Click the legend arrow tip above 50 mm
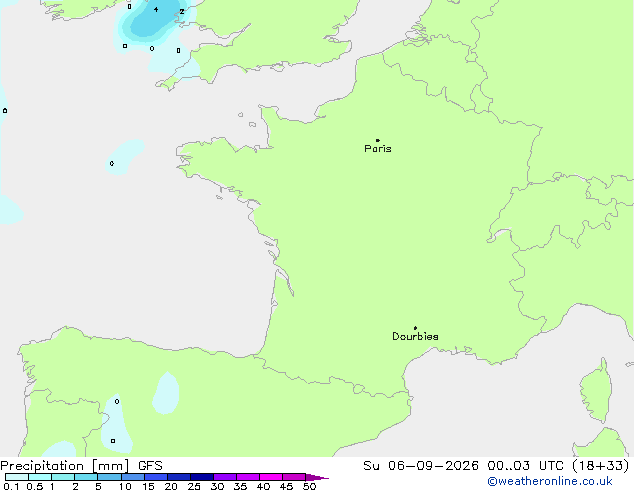Screen dimensions: 634x490 317,477
